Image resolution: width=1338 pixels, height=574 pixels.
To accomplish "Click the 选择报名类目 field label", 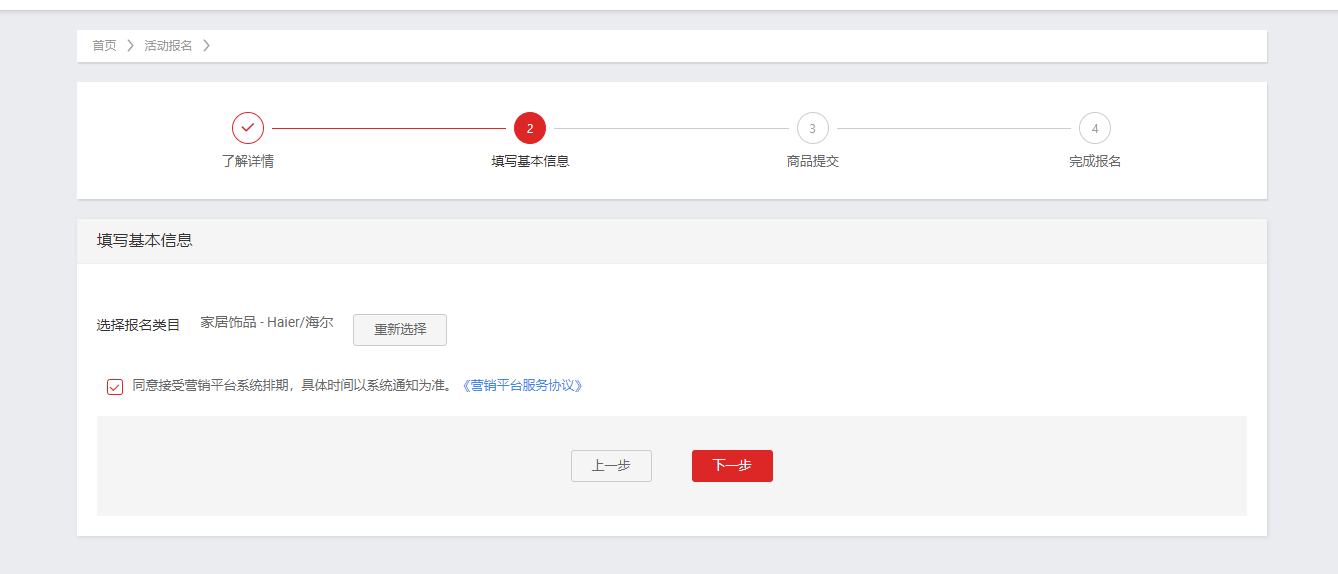I will pos(138,325).
